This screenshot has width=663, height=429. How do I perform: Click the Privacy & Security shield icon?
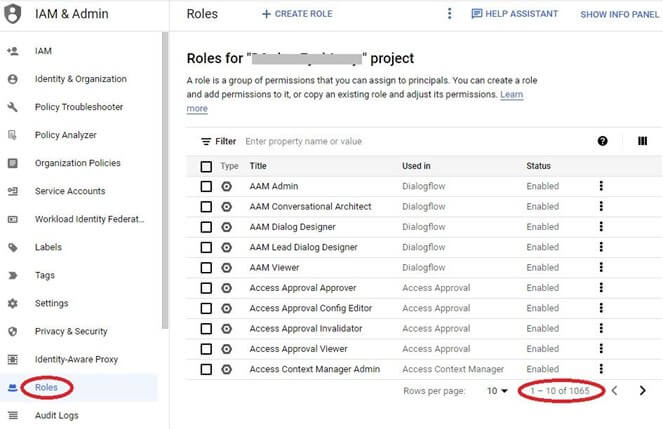click(13, 331)
